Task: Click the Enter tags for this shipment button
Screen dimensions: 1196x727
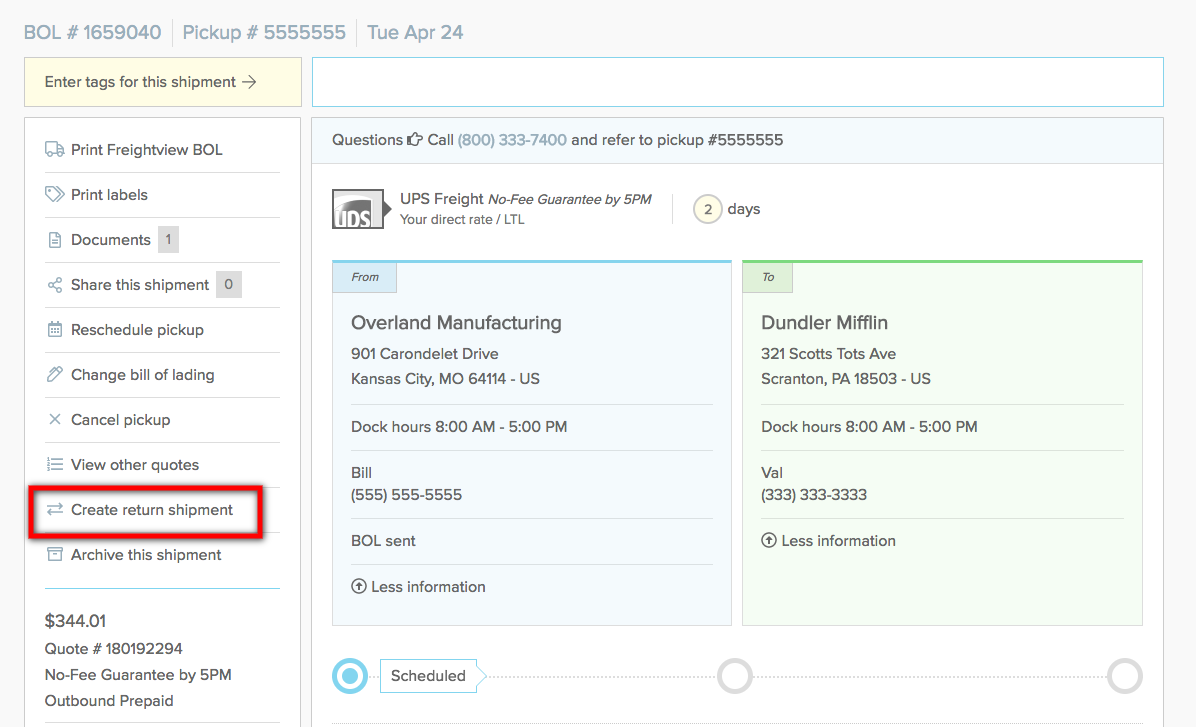Action: click(x=162, y=82)
